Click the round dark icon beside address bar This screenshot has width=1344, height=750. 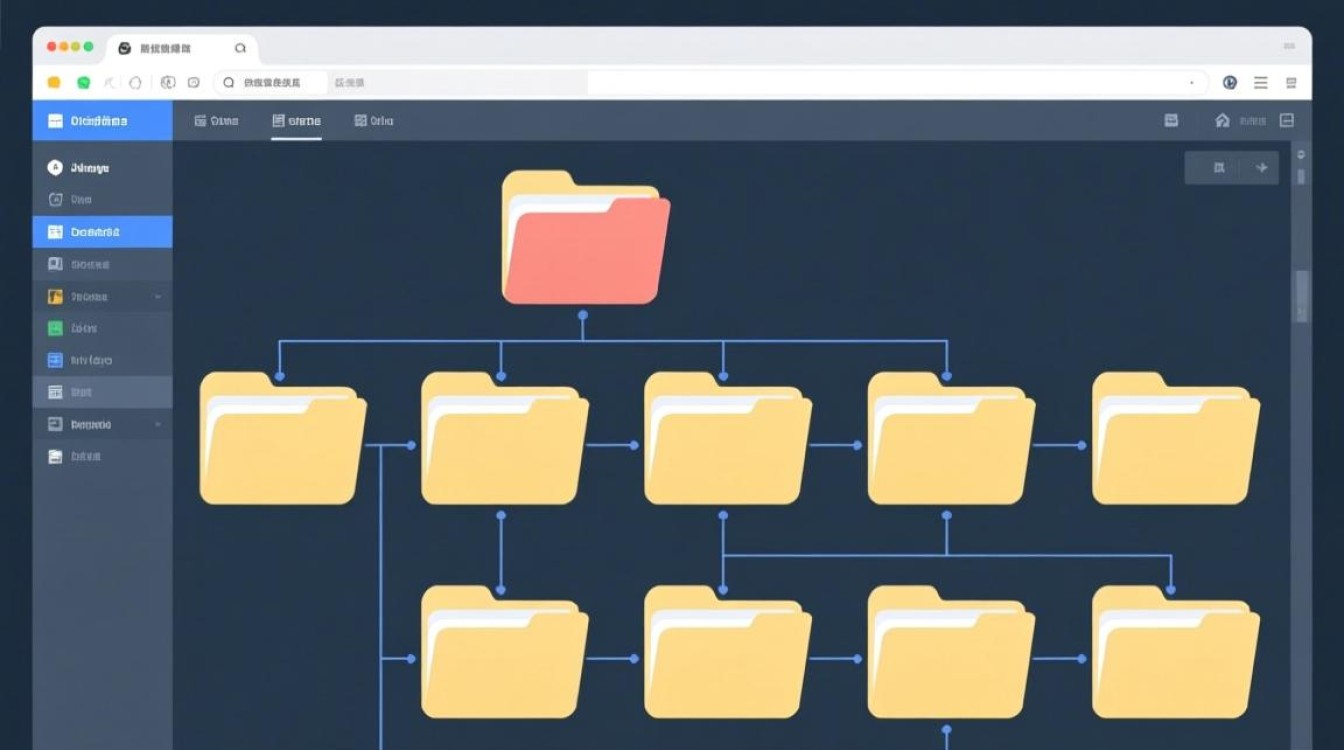coord(1230,83)
